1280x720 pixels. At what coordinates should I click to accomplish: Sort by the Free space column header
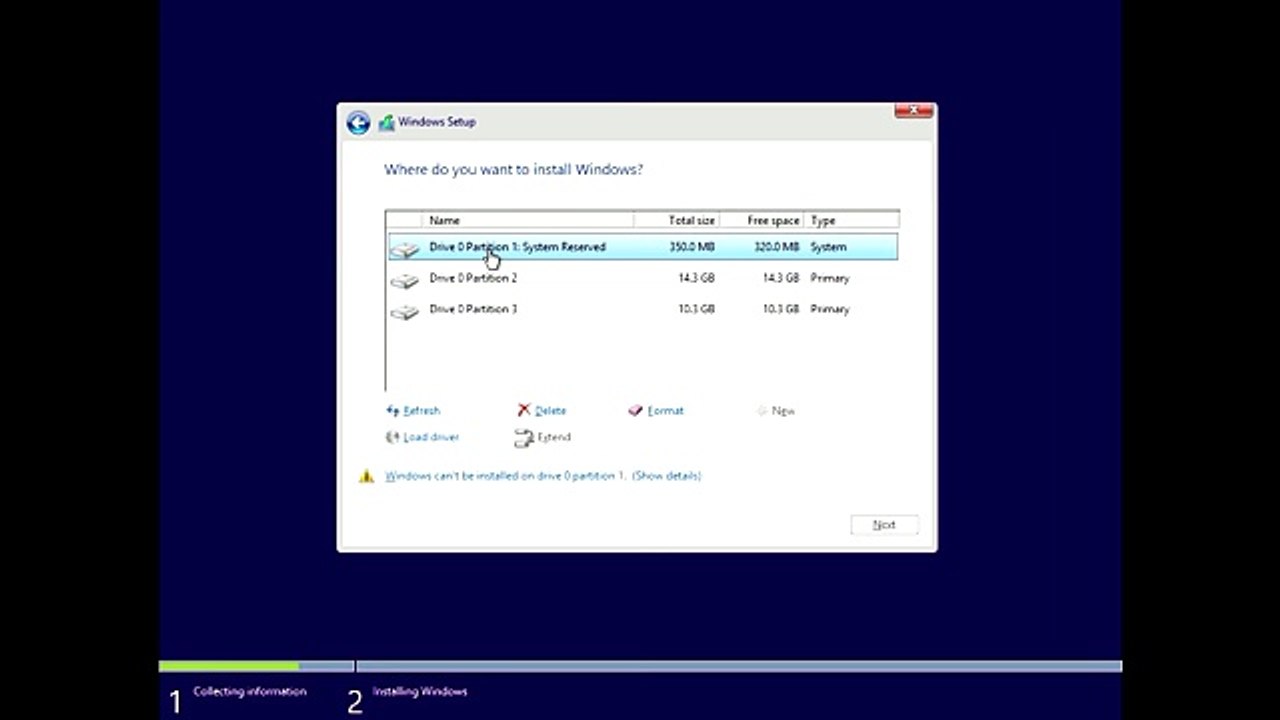[x=761, y=220]
